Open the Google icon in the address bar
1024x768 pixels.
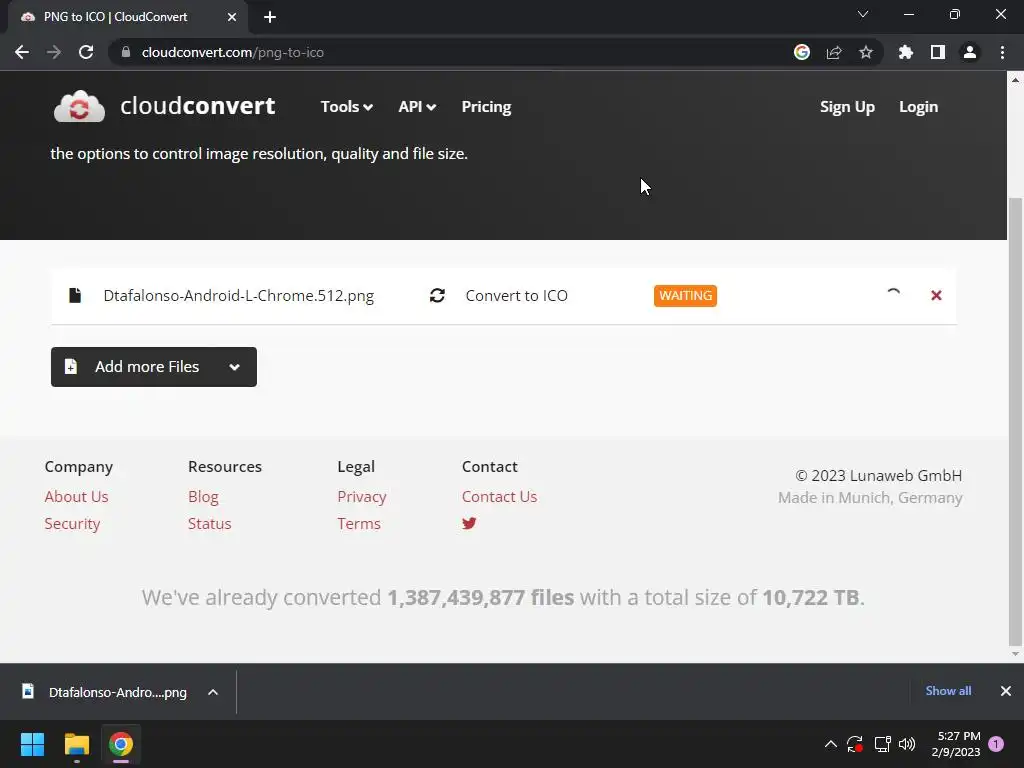[802, 52]
